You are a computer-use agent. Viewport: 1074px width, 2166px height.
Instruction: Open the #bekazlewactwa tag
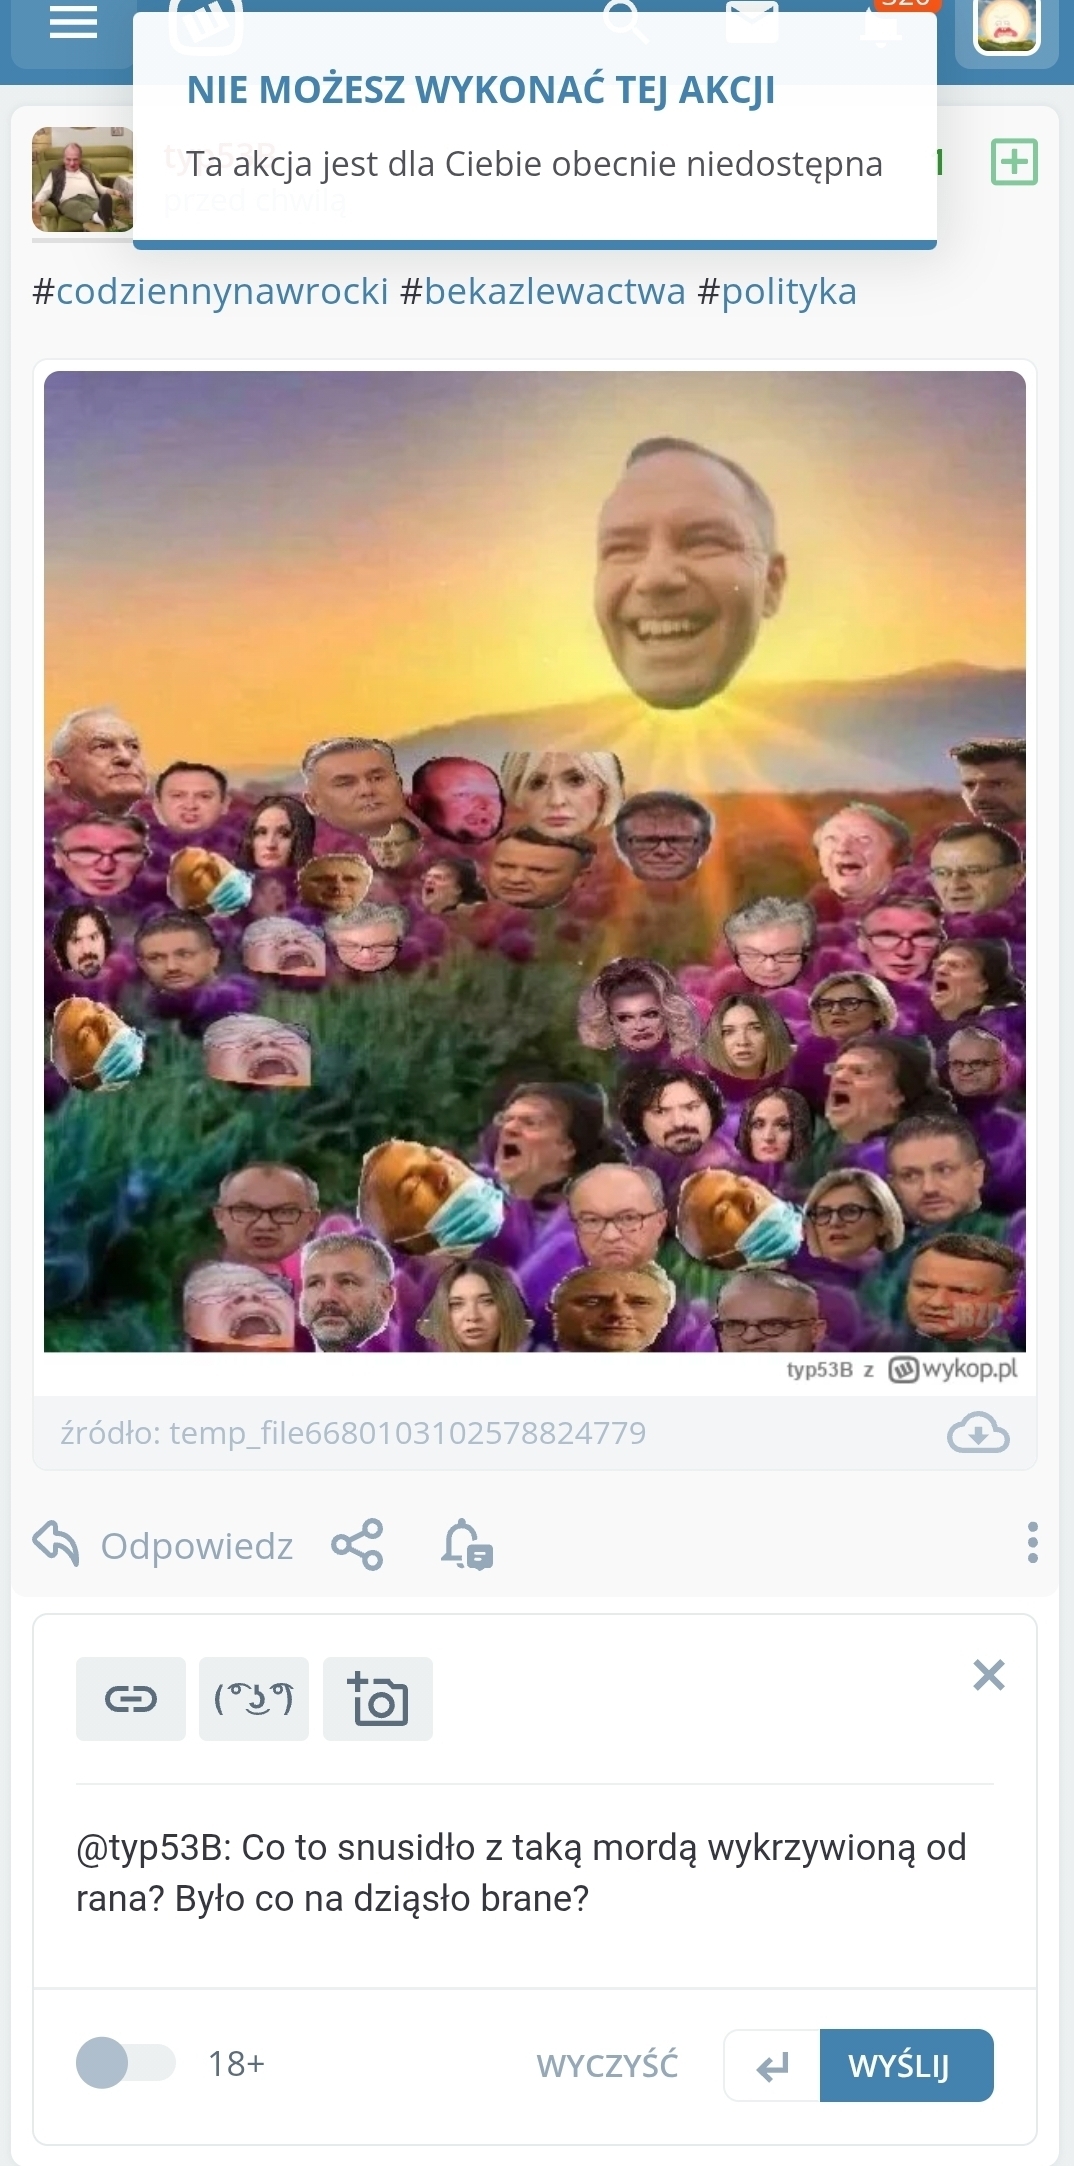pyautogui.click(x=543, y=291)
